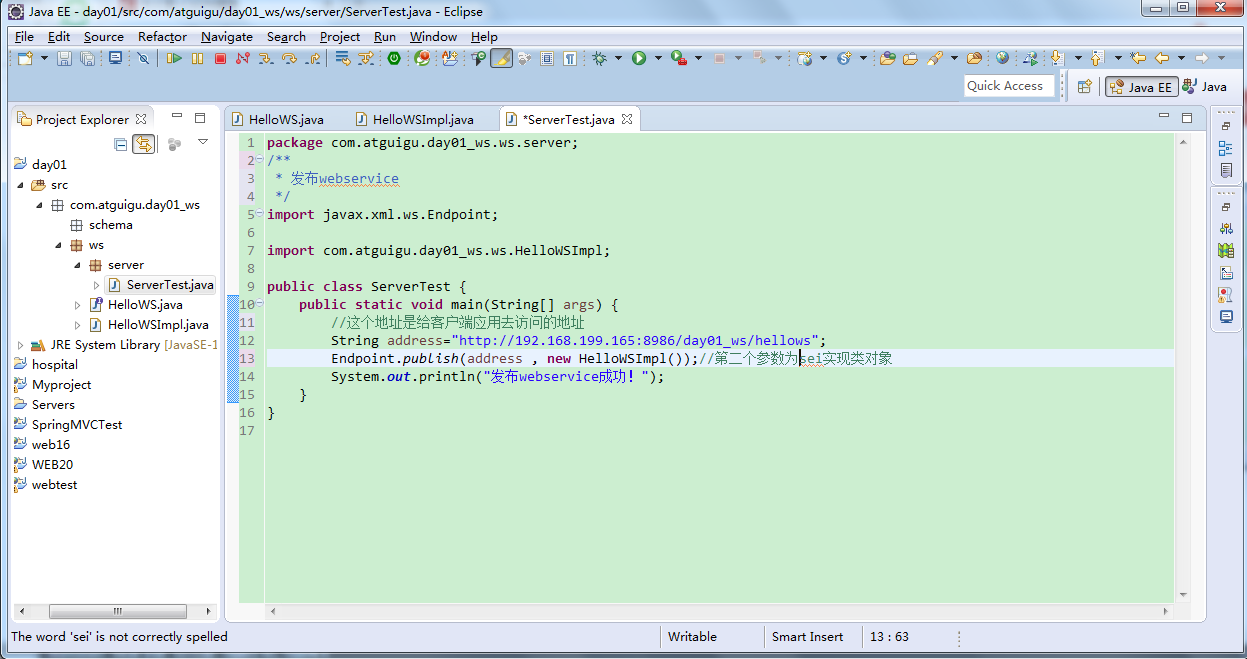
Task: Toggle the line 2 comment folding marker
Action: point(260,160)
